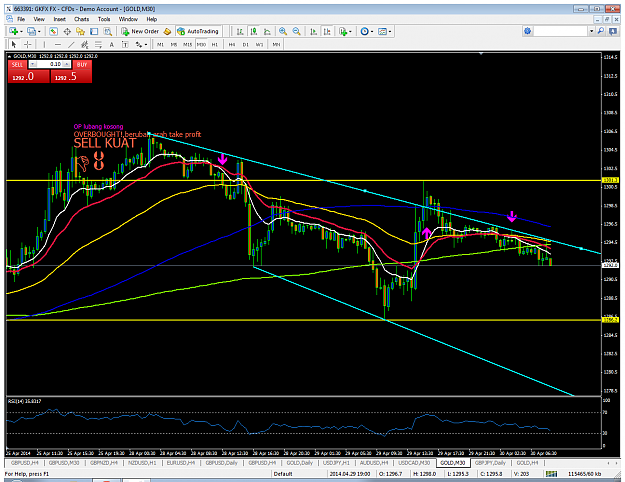Select the arrow cursor tool
Viewport: 625px width, 482px height.
[14, 44]
